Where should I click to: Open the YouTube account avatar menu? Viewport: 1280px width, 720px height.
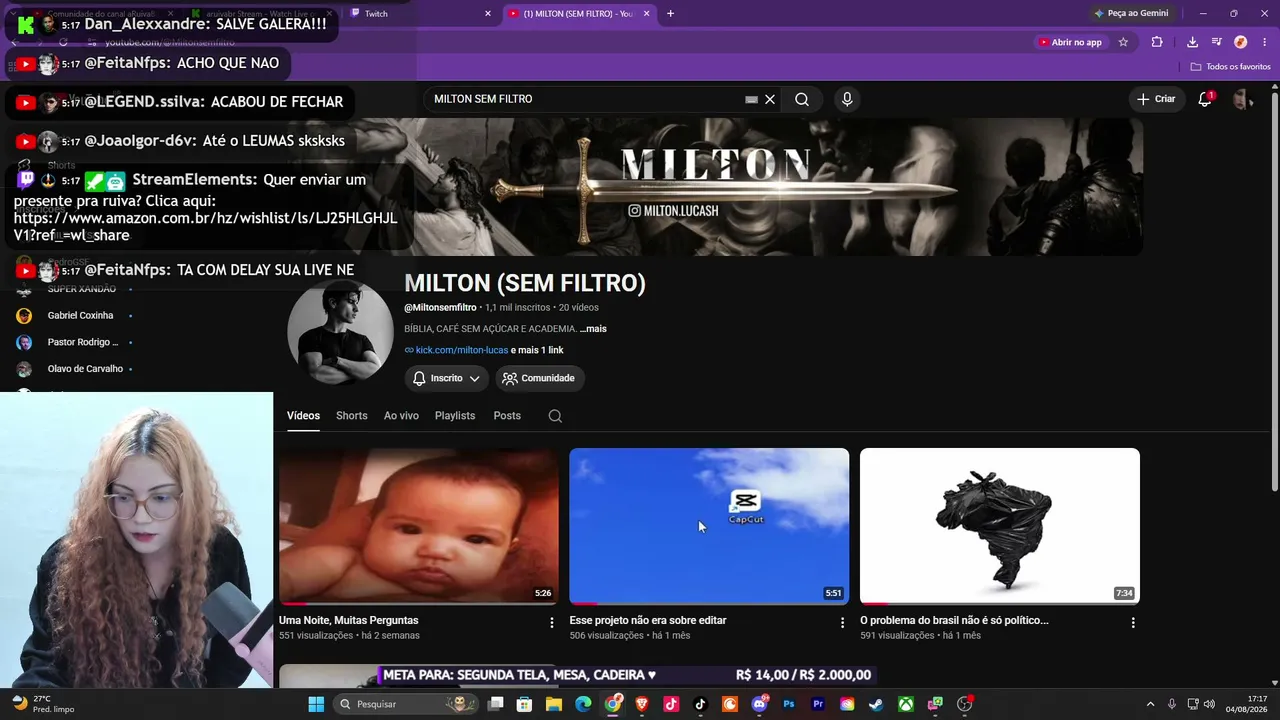click(x=1243, y=99)
